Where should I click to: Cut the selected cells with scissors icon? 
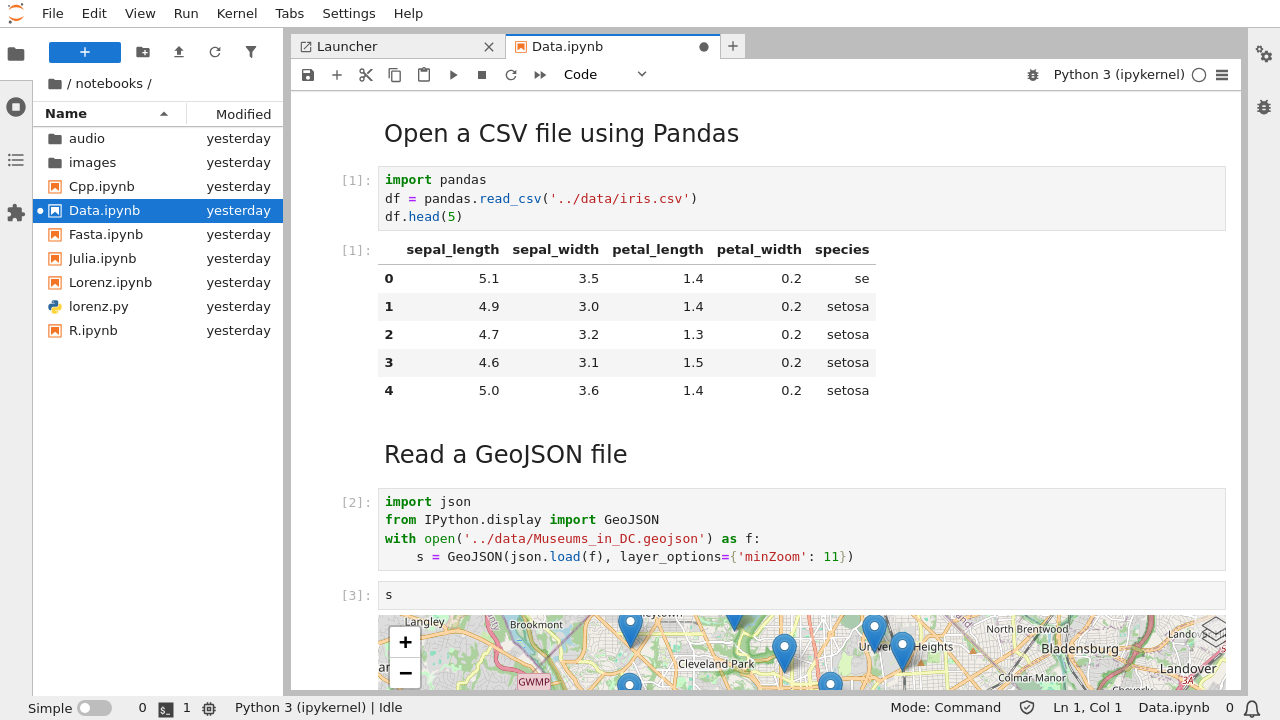(365, 74)
